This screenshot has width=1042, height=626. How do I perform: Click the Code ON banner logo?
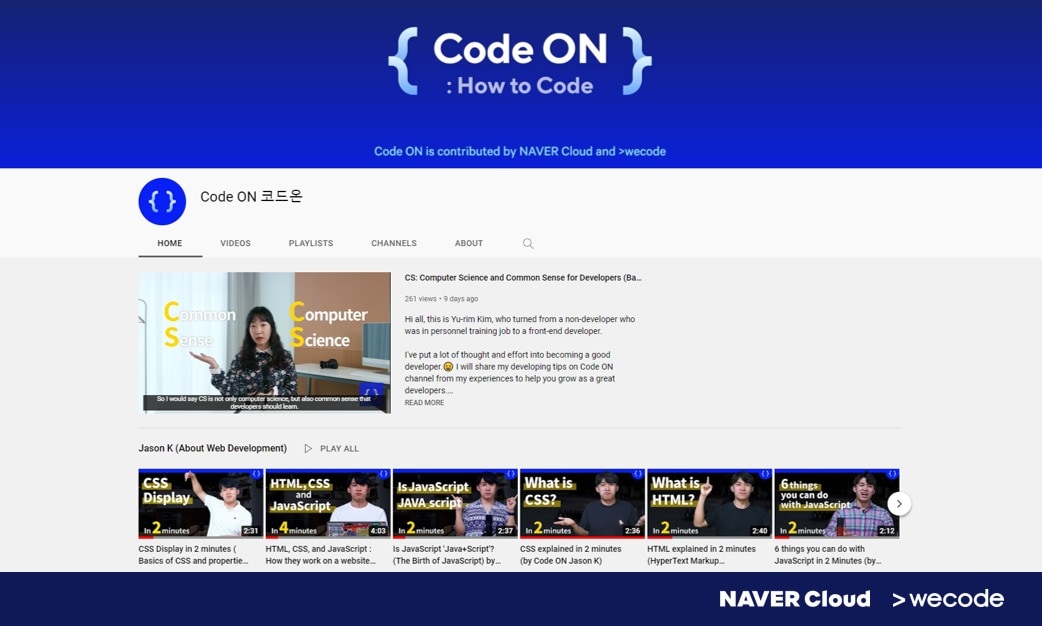520,62
